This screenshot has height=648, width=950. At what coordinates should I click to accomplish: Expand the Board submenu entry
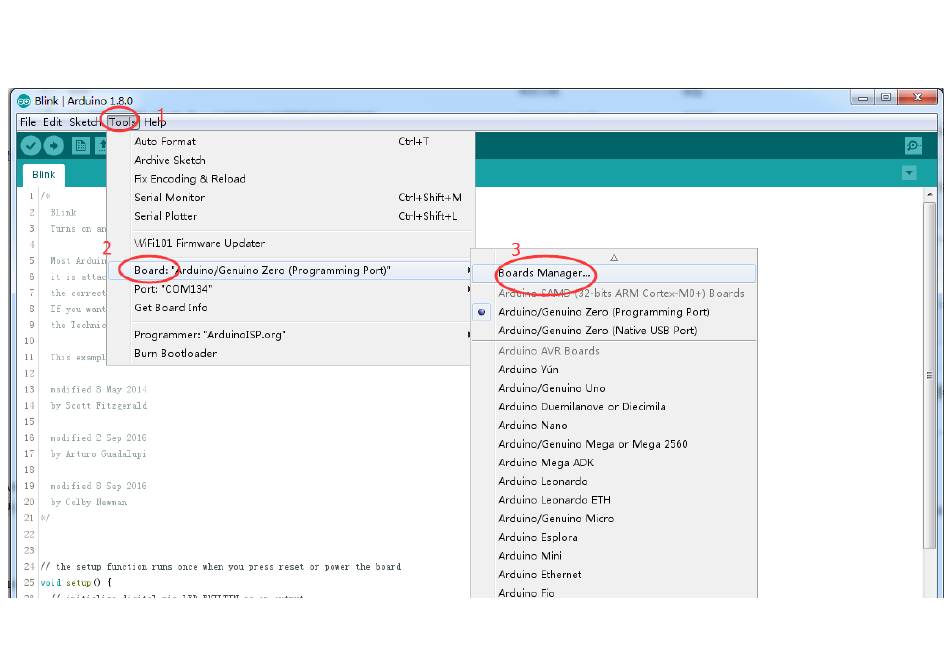tap(291, 270)
